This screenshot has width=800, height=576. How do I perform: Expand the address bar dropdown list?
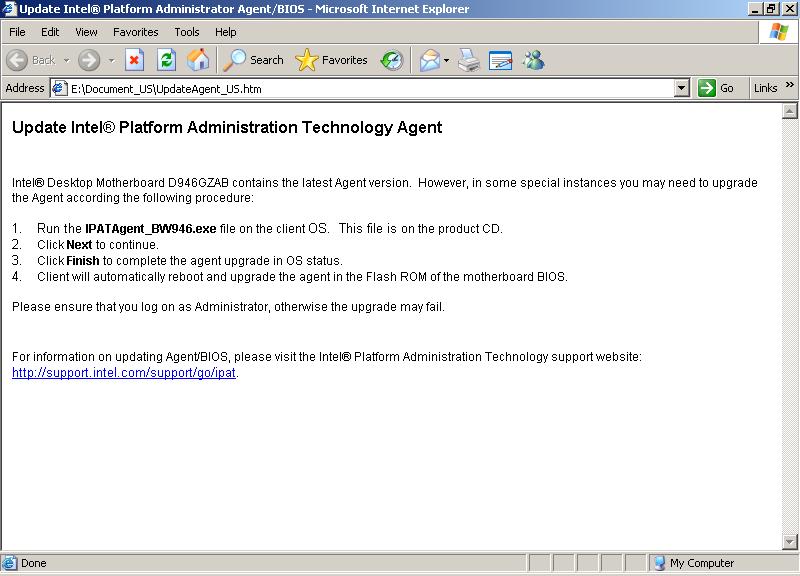682,88
